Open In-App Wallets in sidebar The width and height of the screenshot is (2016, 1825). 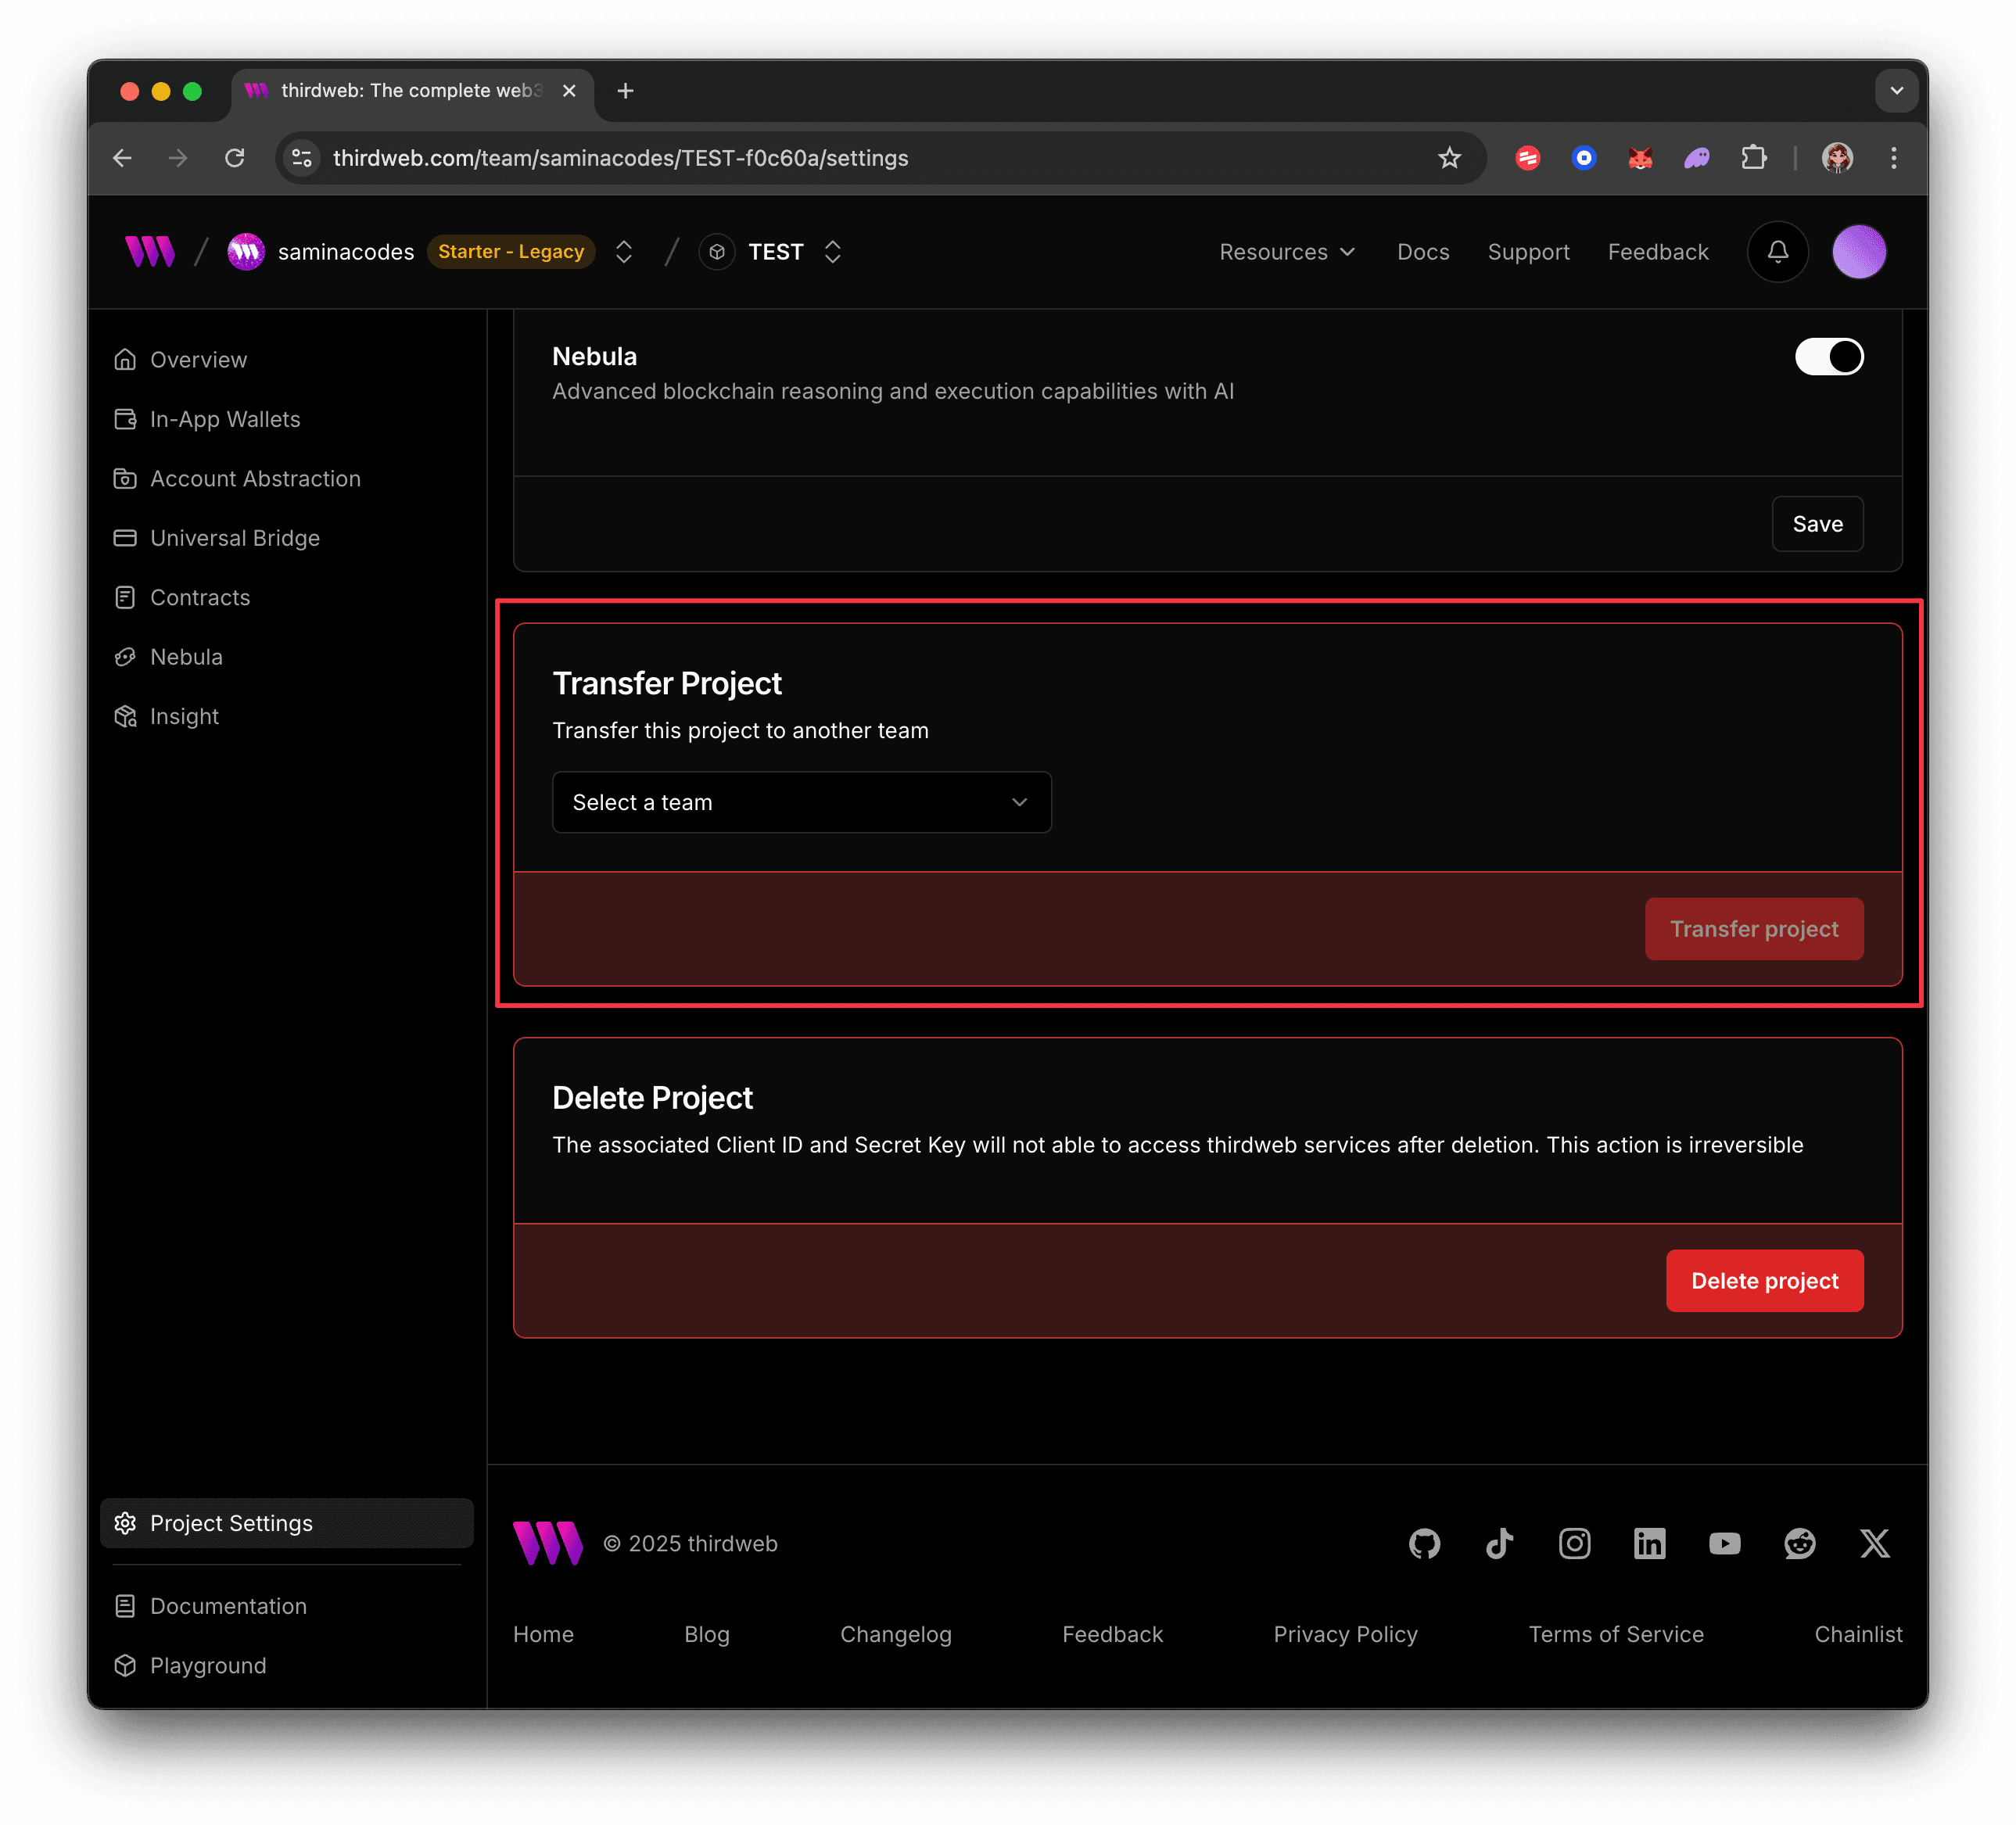[x=224, y=419]
